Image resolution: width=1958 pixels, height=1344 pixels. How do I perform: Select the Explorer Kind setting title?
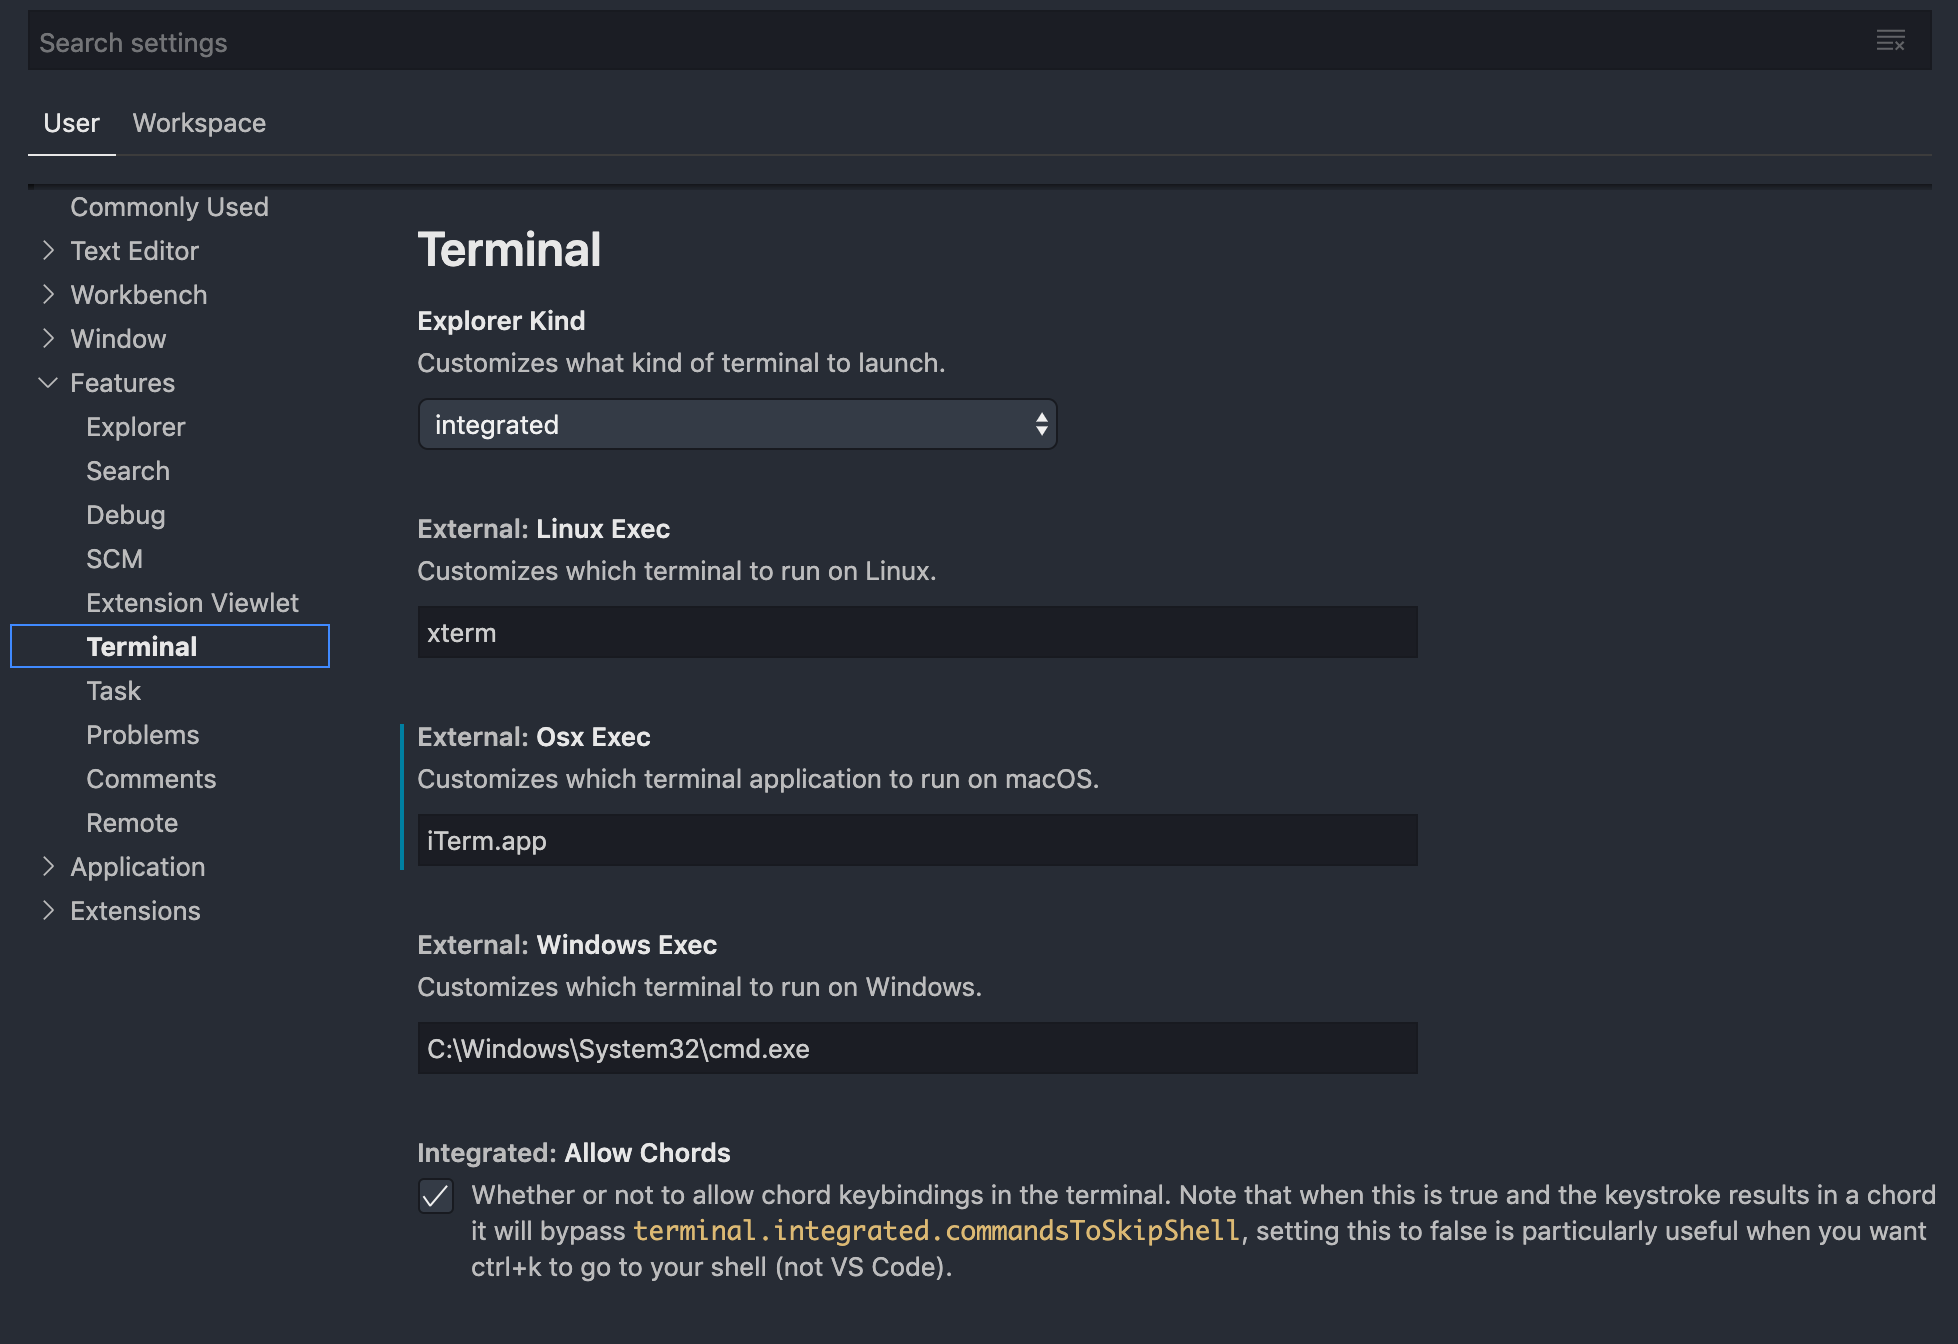pyautogui.click(x=501, y=321)
